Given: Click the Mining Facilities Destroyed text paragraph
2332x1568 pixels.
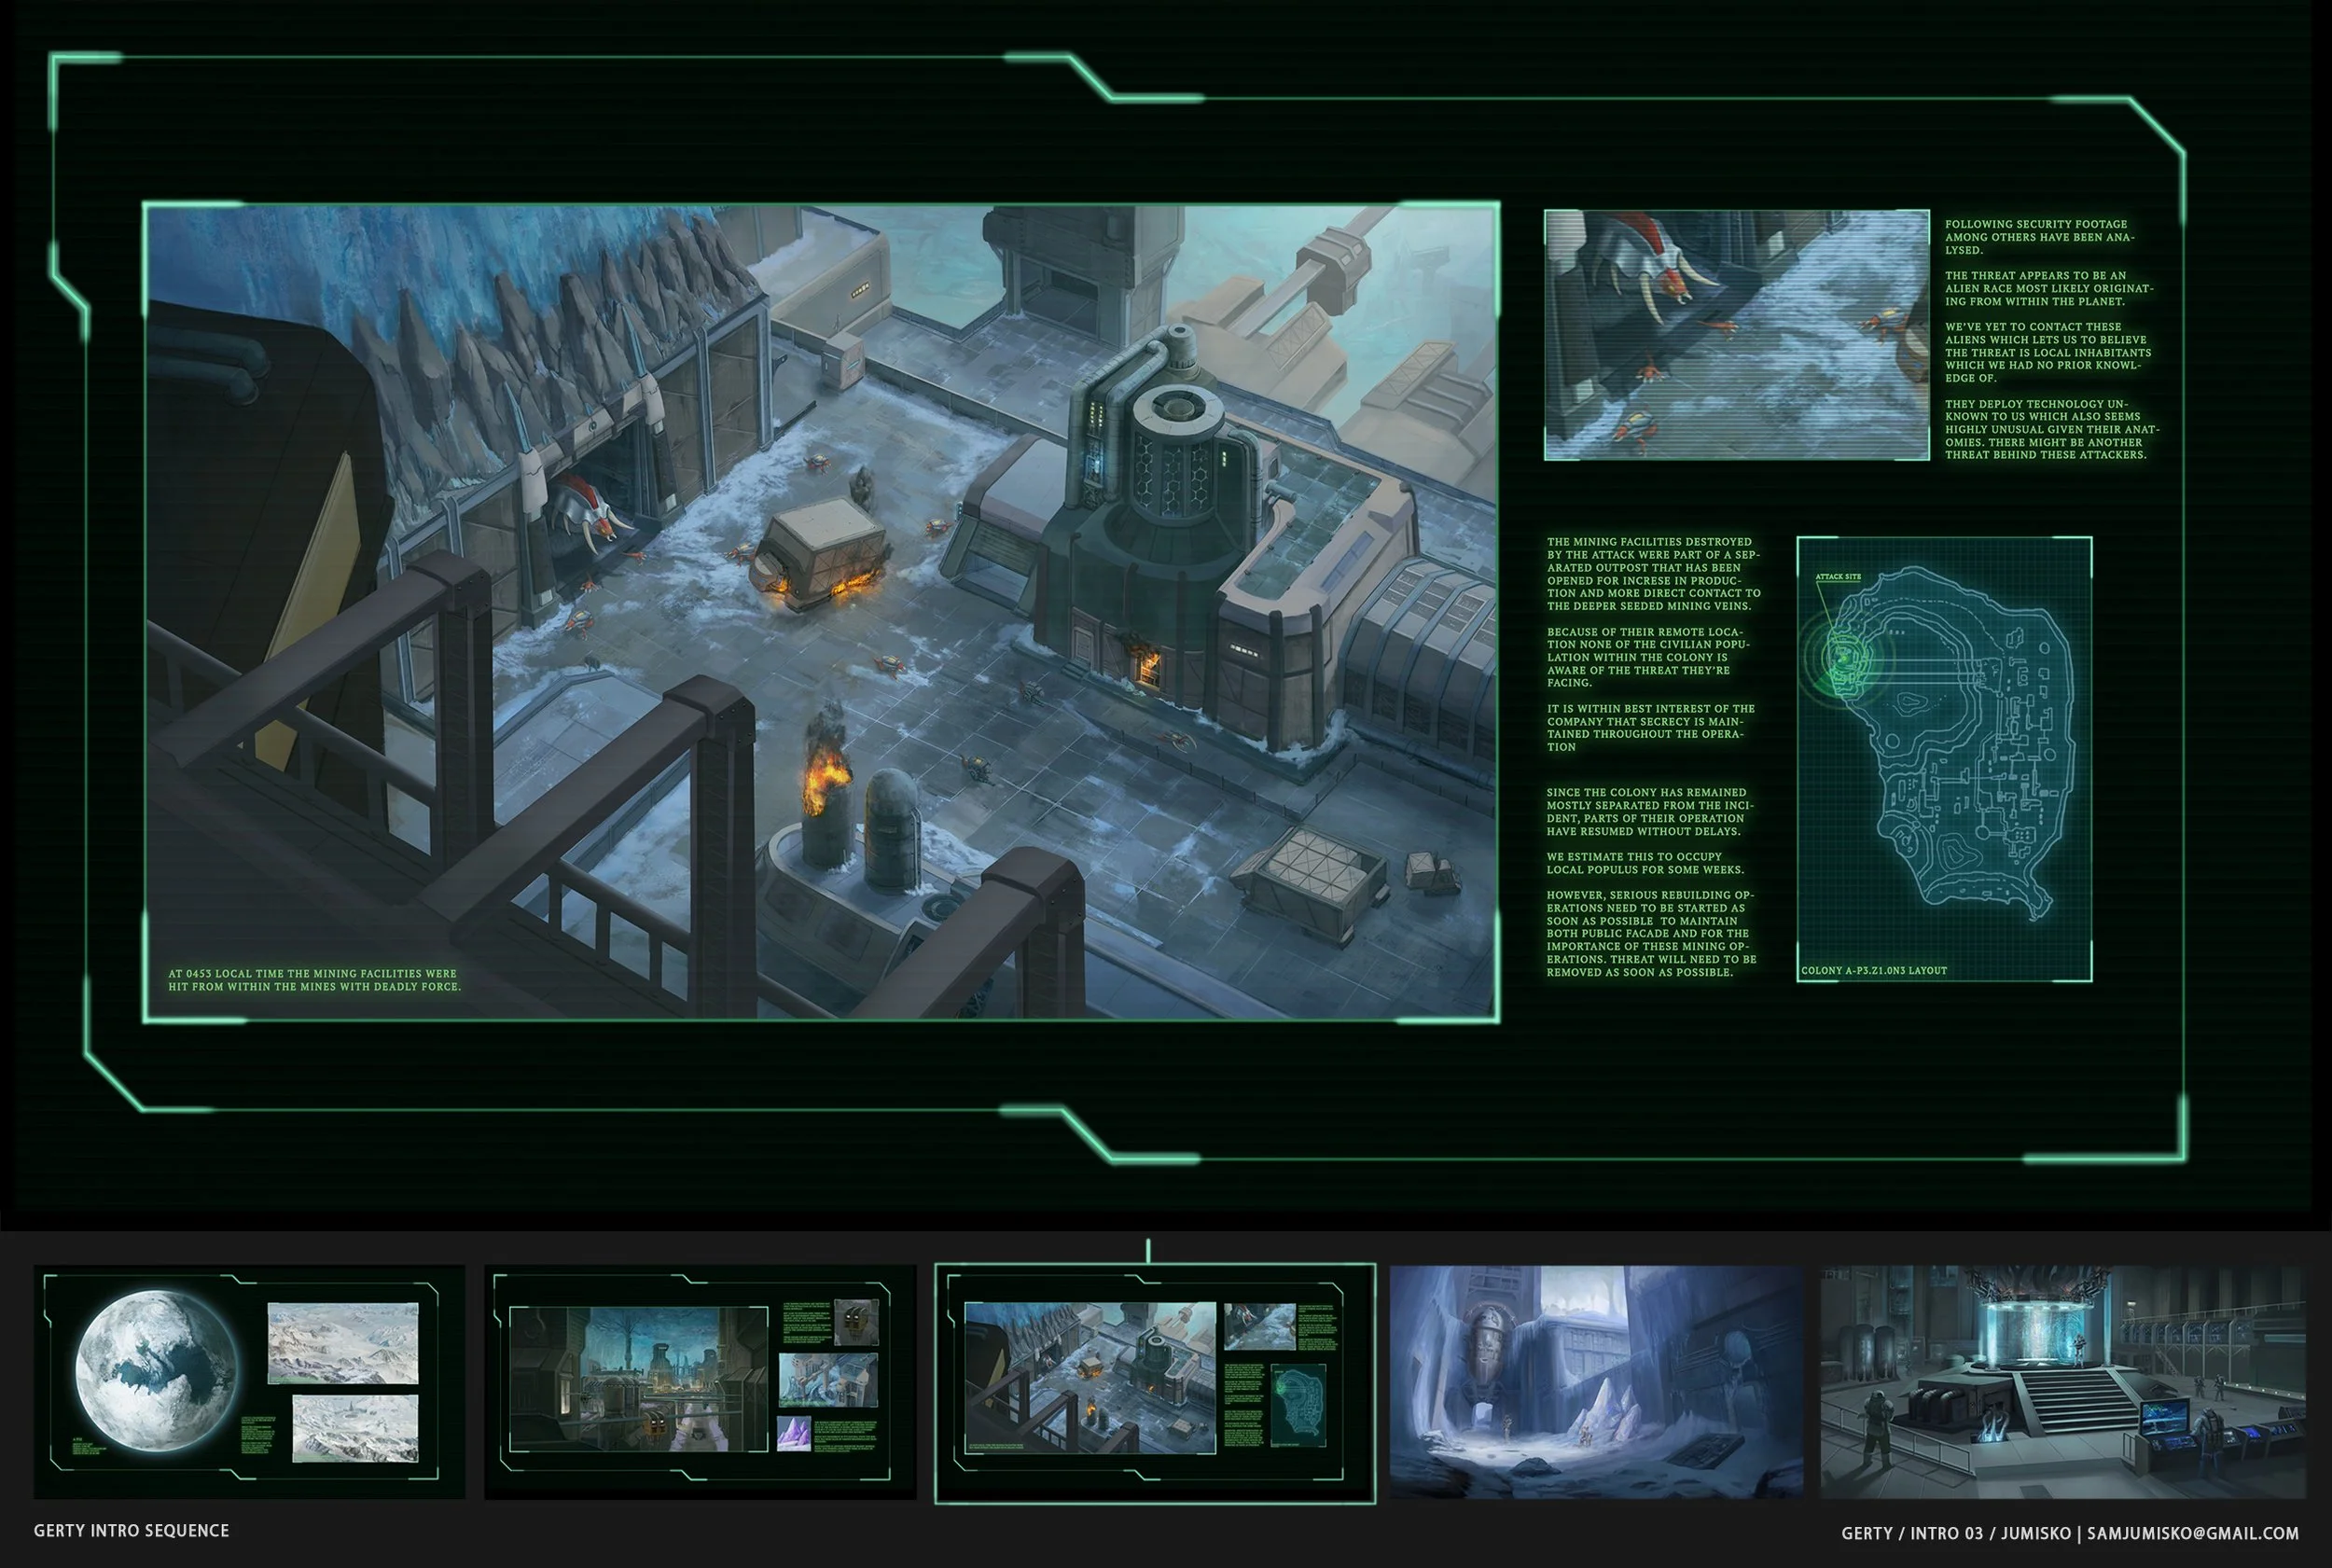Looking at the screenshot, I should [x=1653, y=573].
